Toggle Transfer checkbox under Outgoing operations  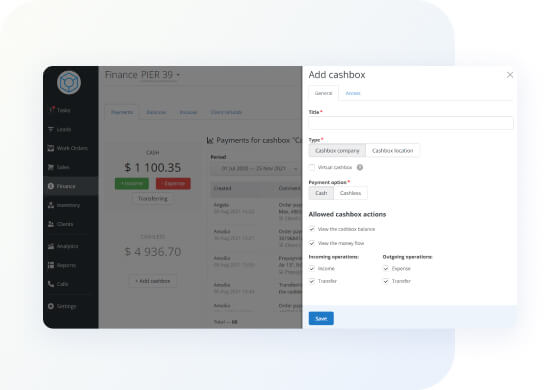pyautogui.click(x=386, y=281)
